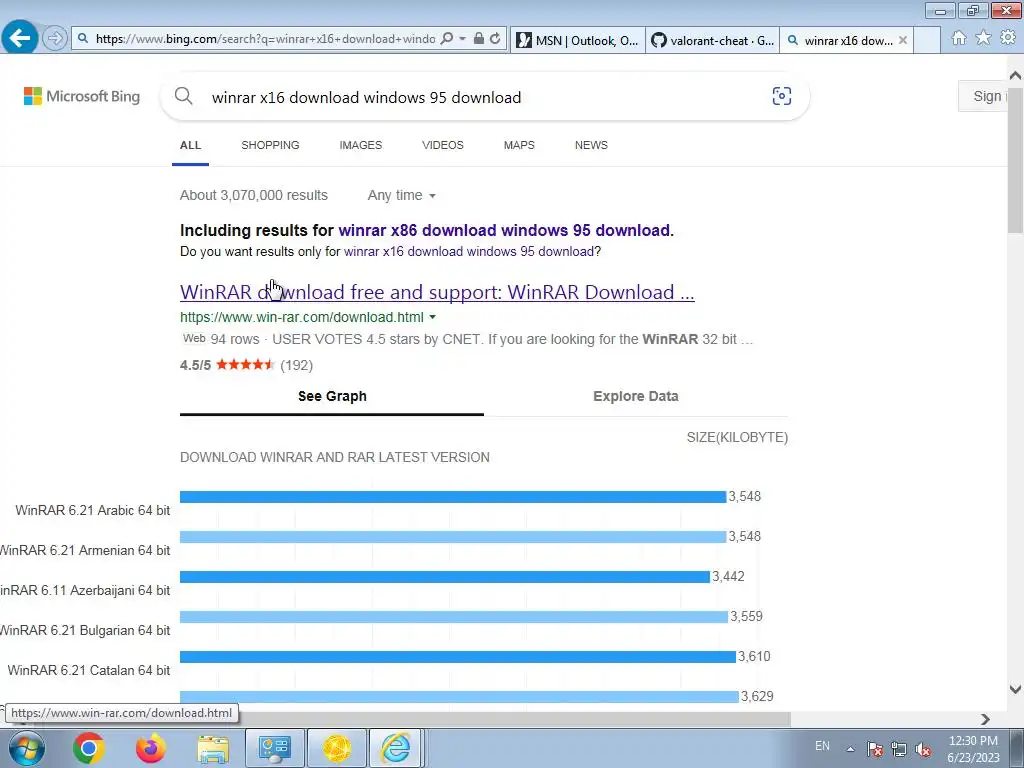This screenshot has height=768, width=1024.
Task: Click the vertical scrollbar down arrow
Action: click(x=1016, y=689)
